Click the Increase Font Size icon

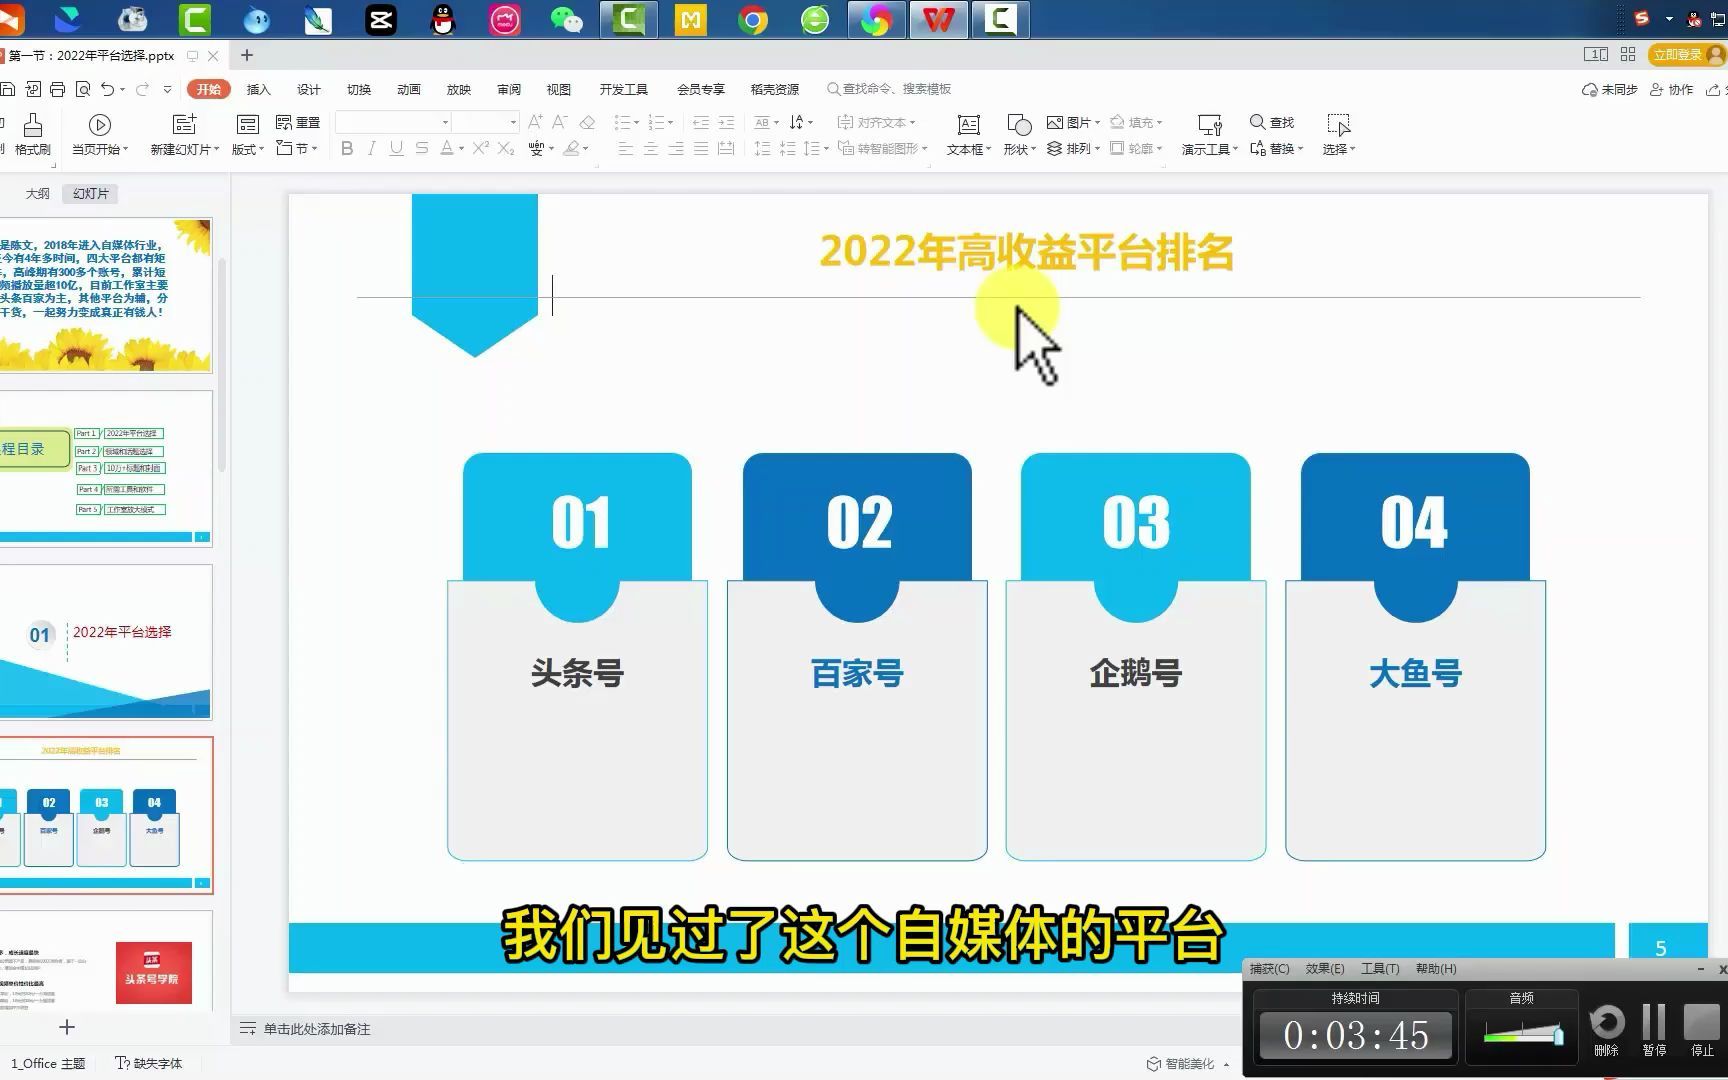pyautogui.click(x=535, y=122)
